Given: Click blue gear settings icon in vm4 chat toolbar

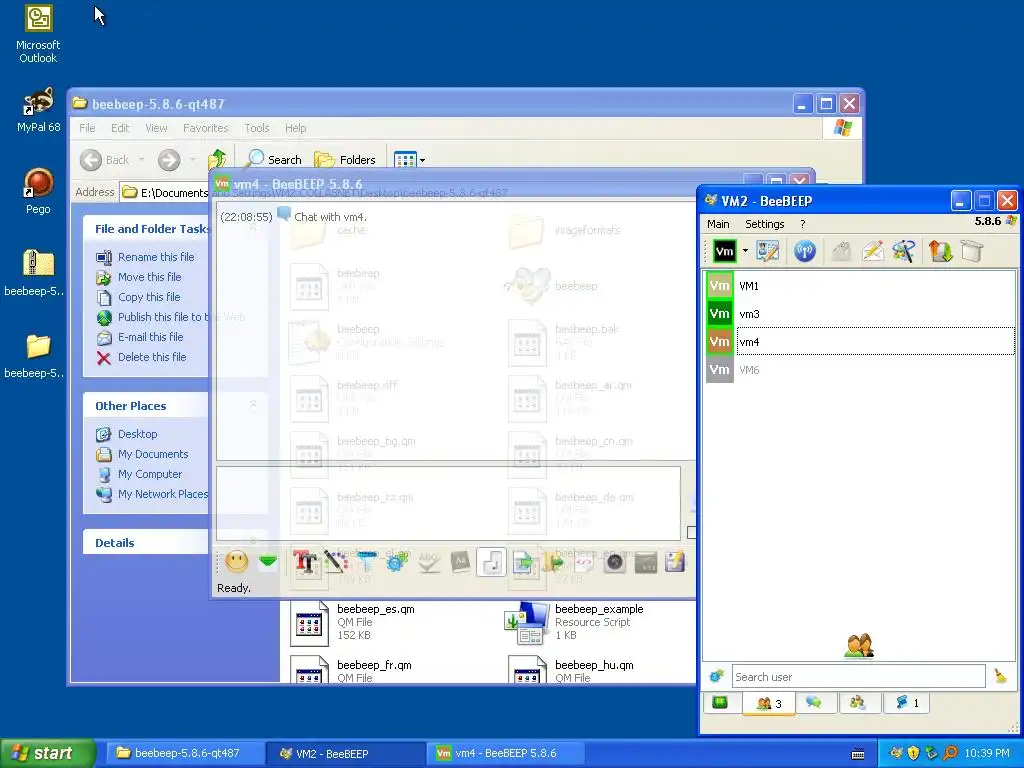Looking at the screenshot, I should (397, 562).
